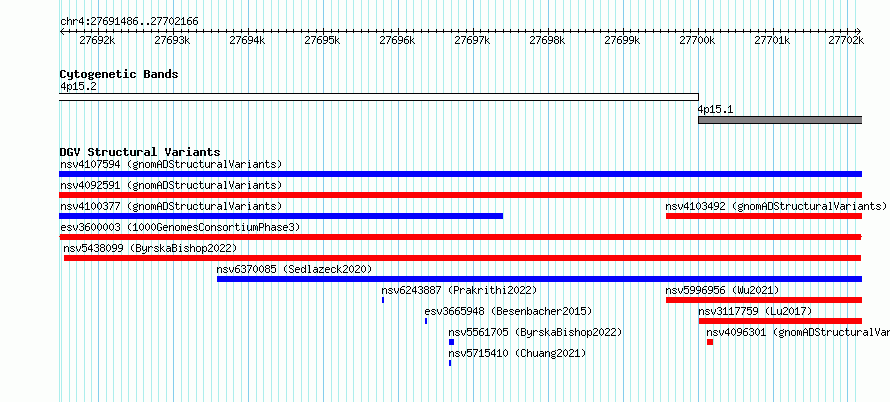Click the 27701k ruler position
Viewport: 890px width, 402px height.
pos(773,41)
